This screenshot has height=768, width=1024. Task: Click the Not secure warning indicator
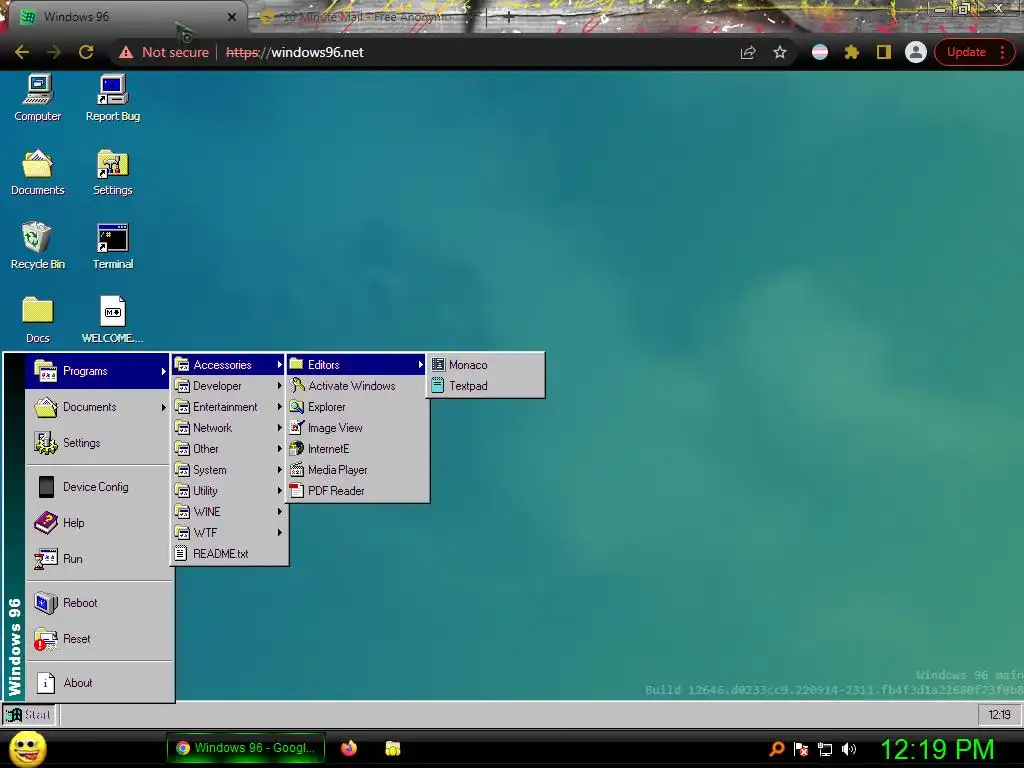point(163,52)
